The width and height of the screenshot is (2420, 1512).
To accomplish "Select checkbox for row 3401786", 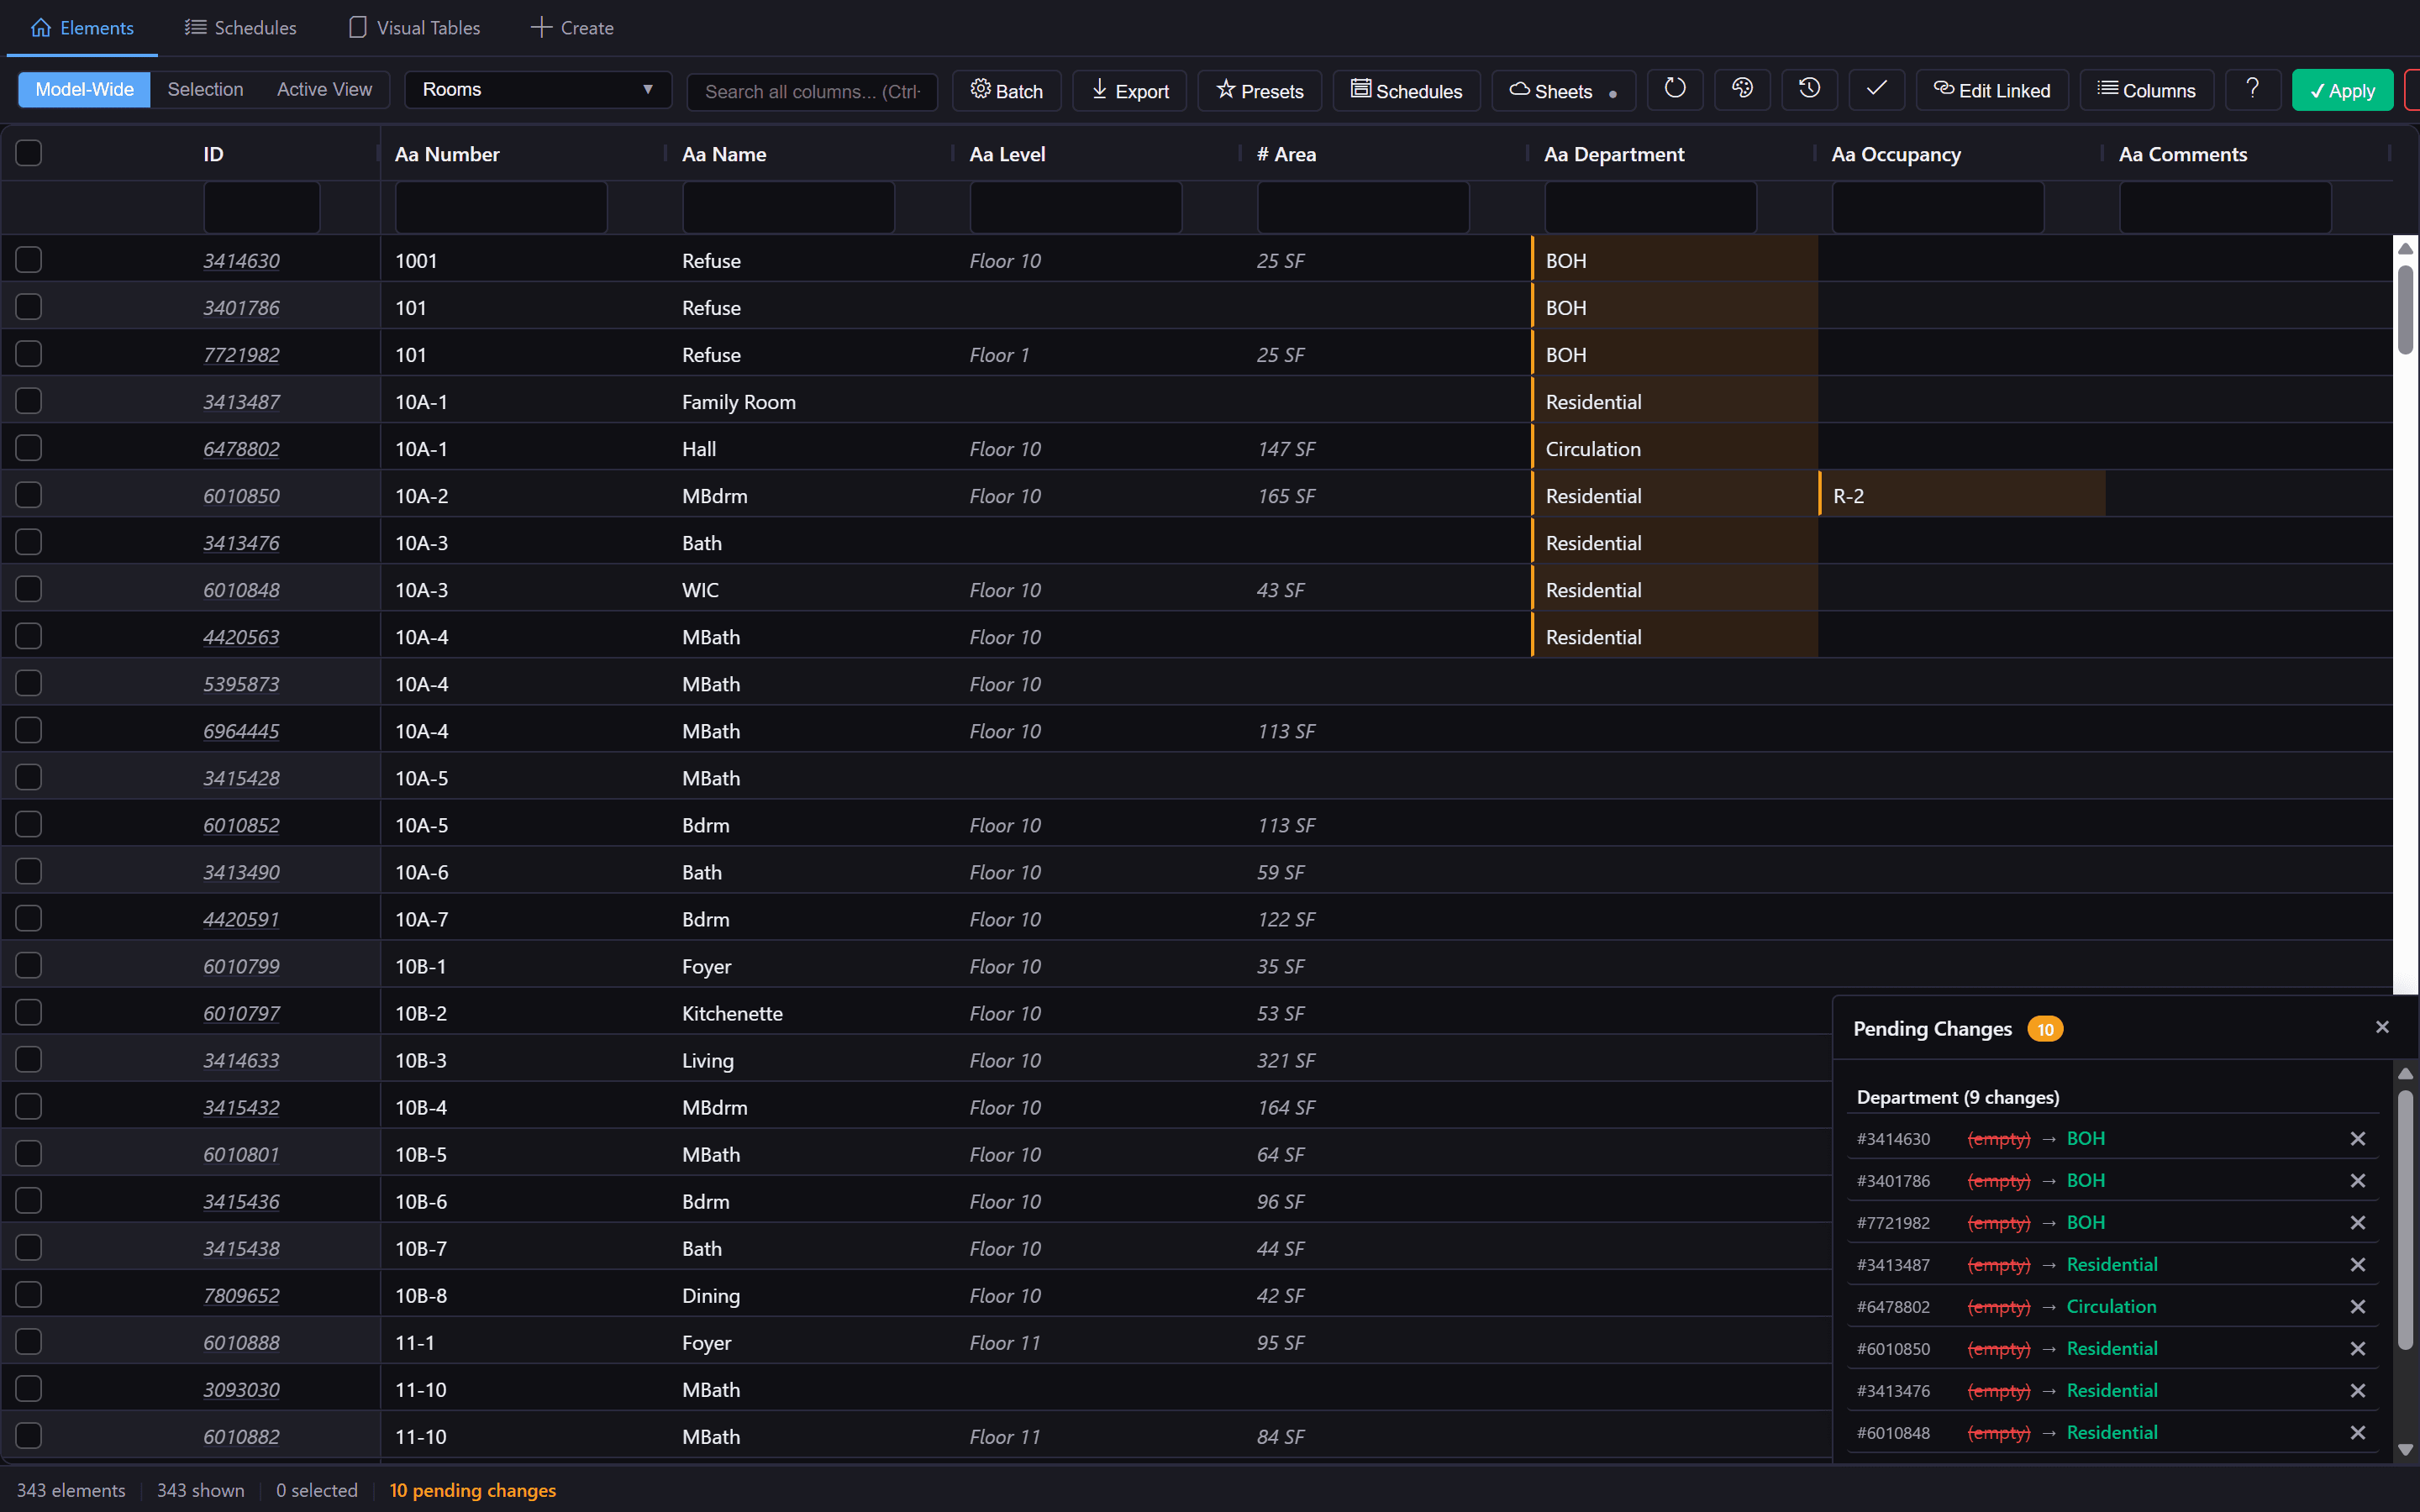I will (x=29, y=307).
